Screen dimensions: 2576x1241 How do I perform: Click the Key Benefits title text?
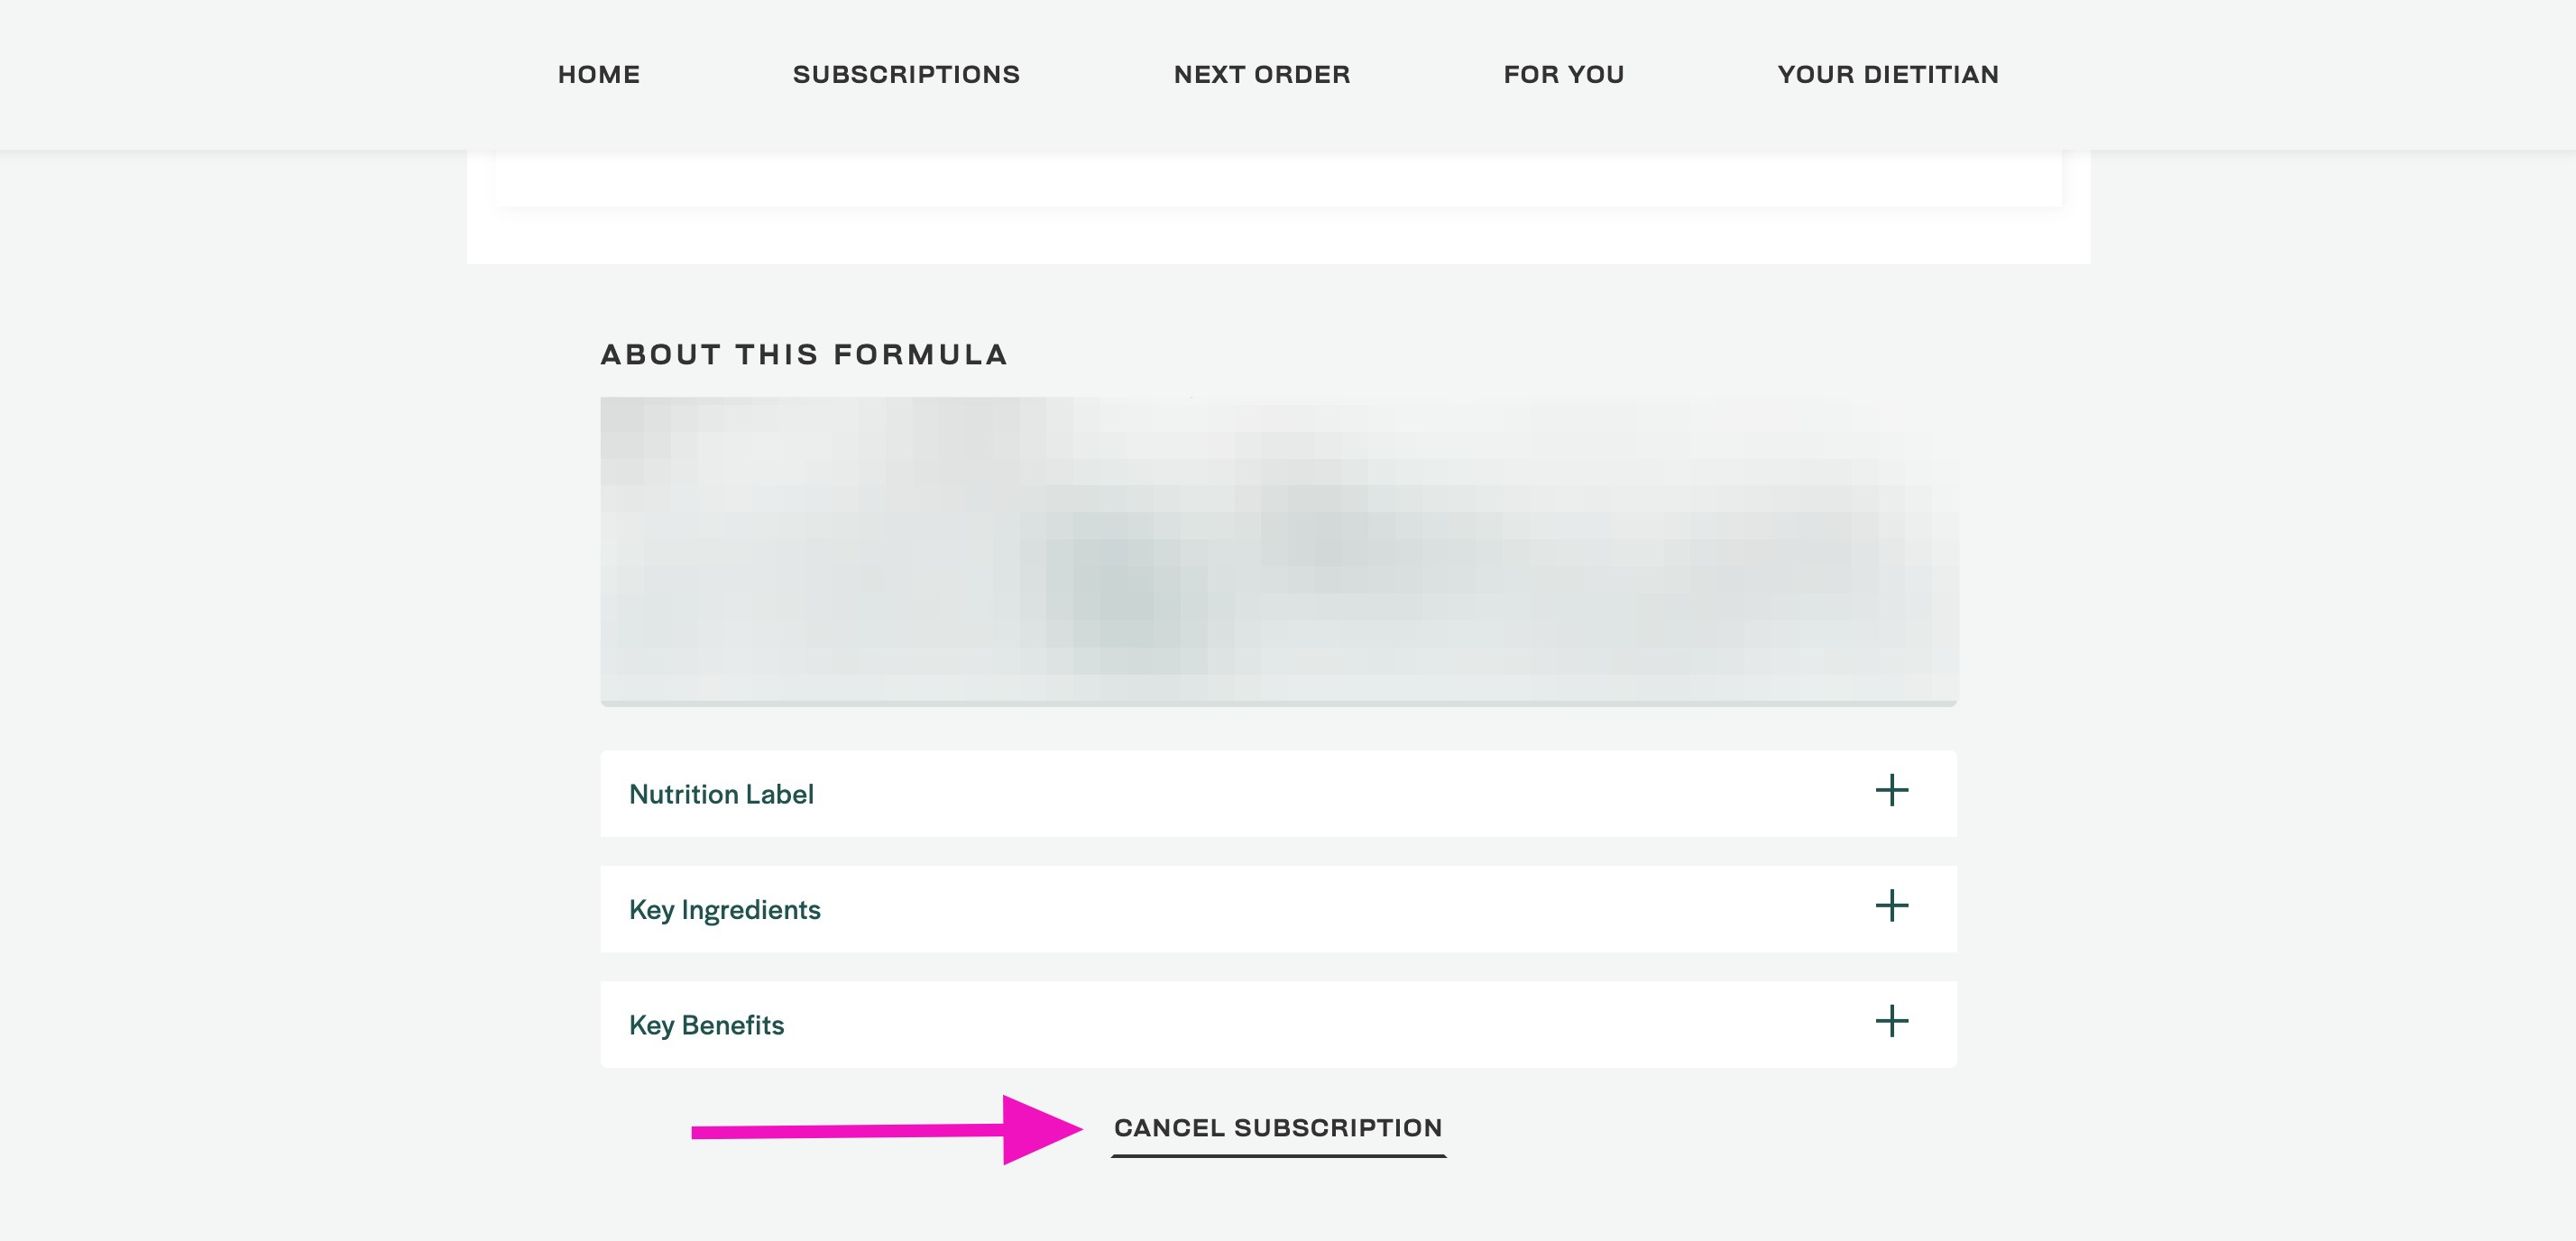click(706, 1025)
